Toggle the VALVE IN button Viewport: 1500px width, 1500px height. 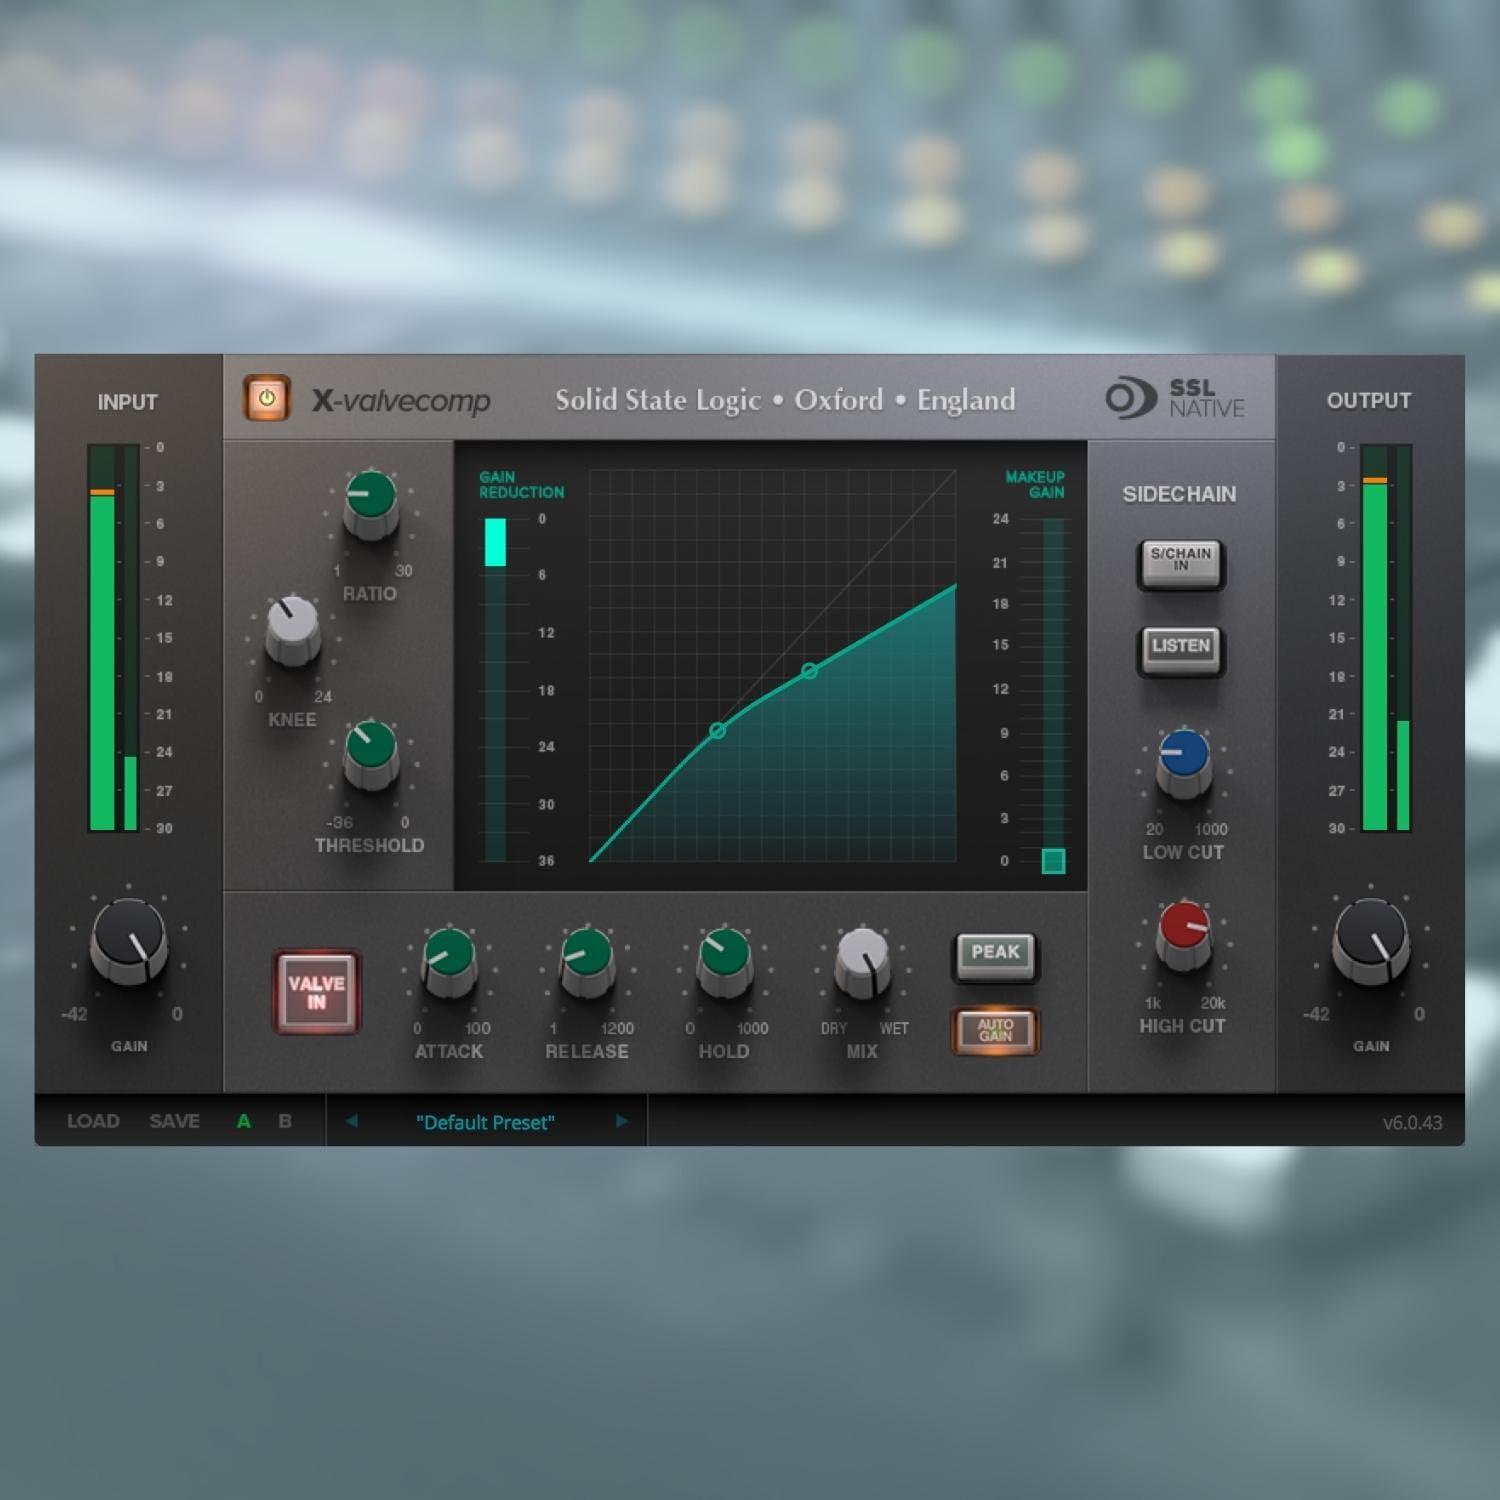317,992
